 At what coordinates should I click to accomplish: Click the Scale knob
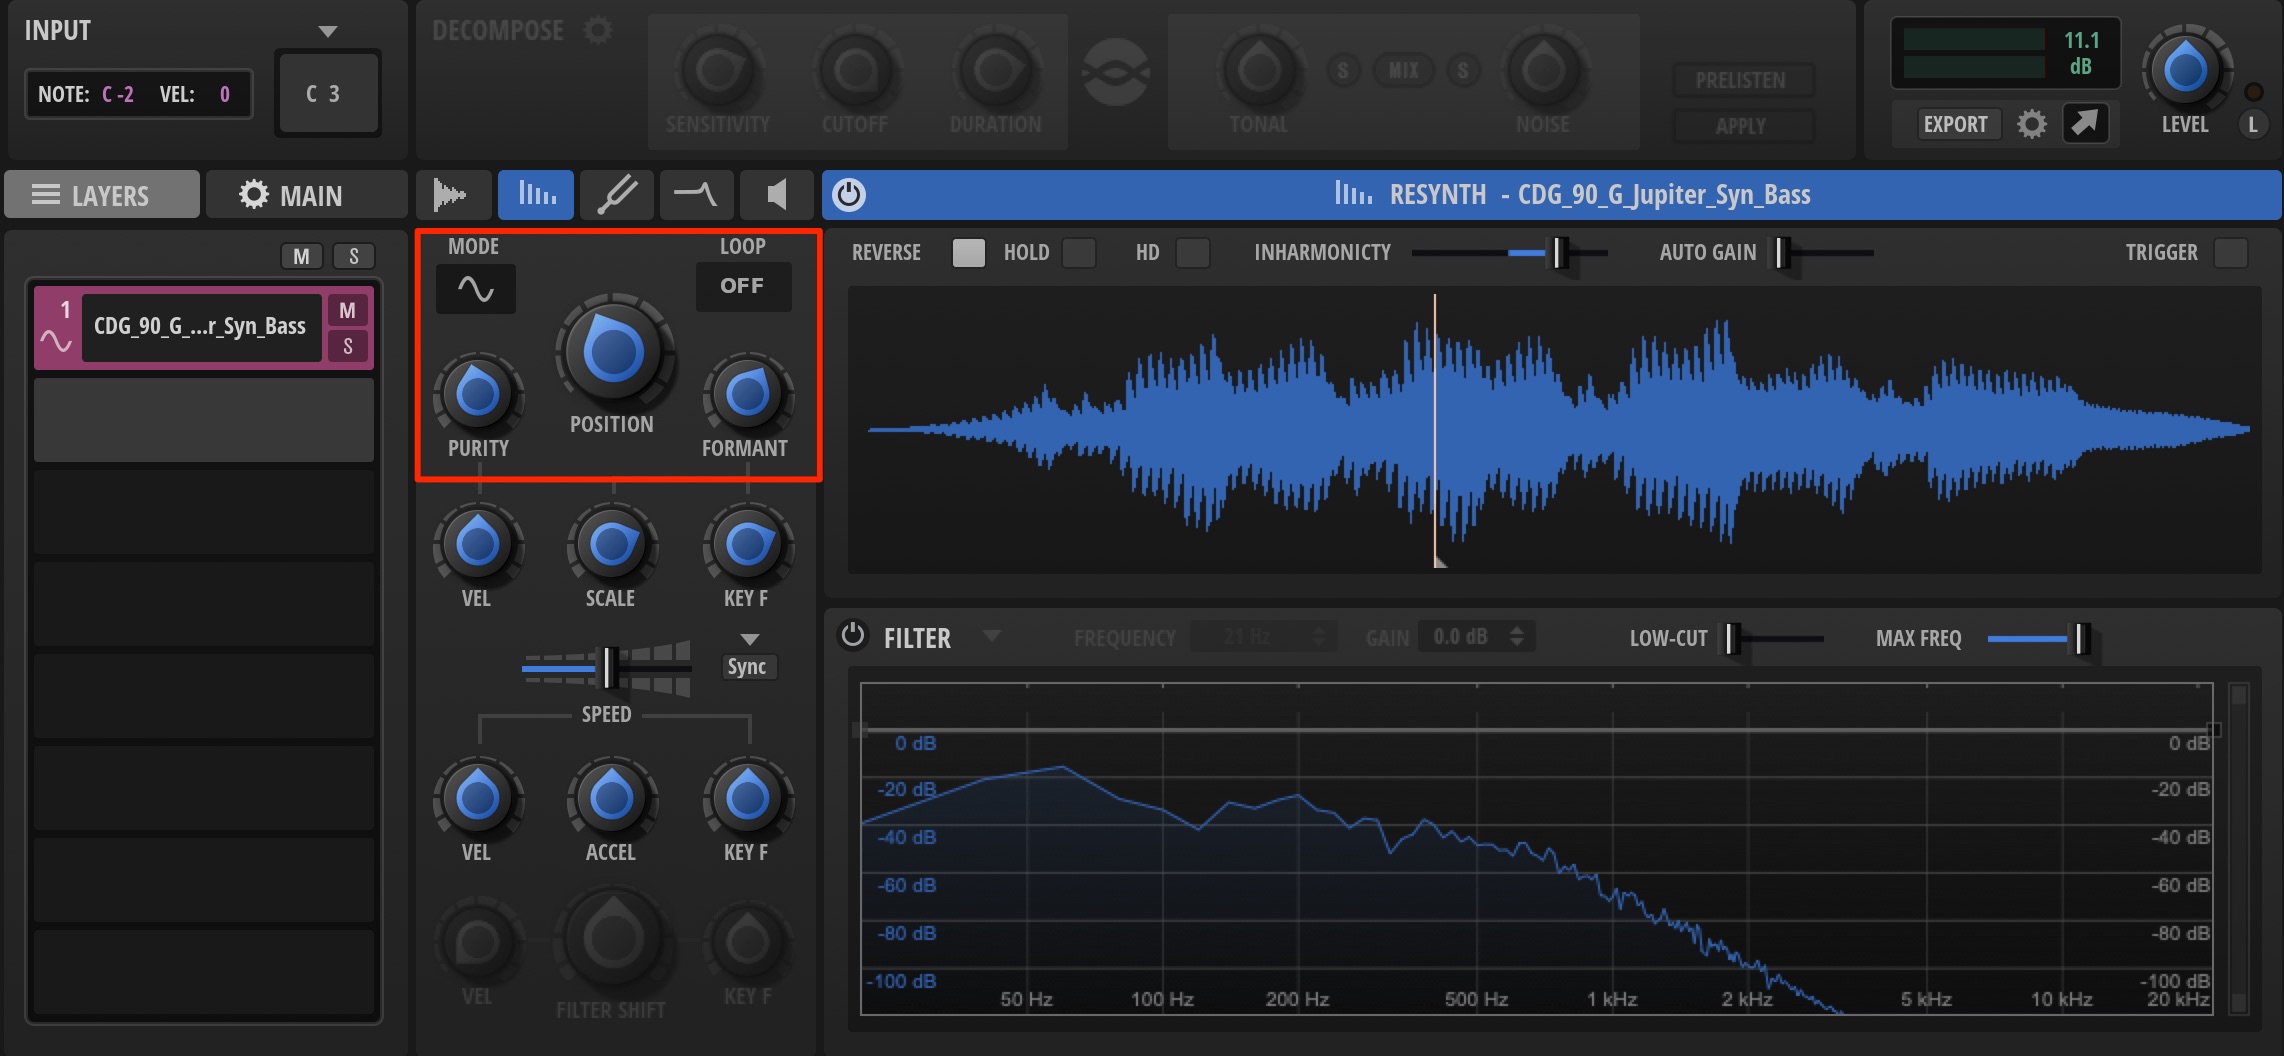[612, 545]
